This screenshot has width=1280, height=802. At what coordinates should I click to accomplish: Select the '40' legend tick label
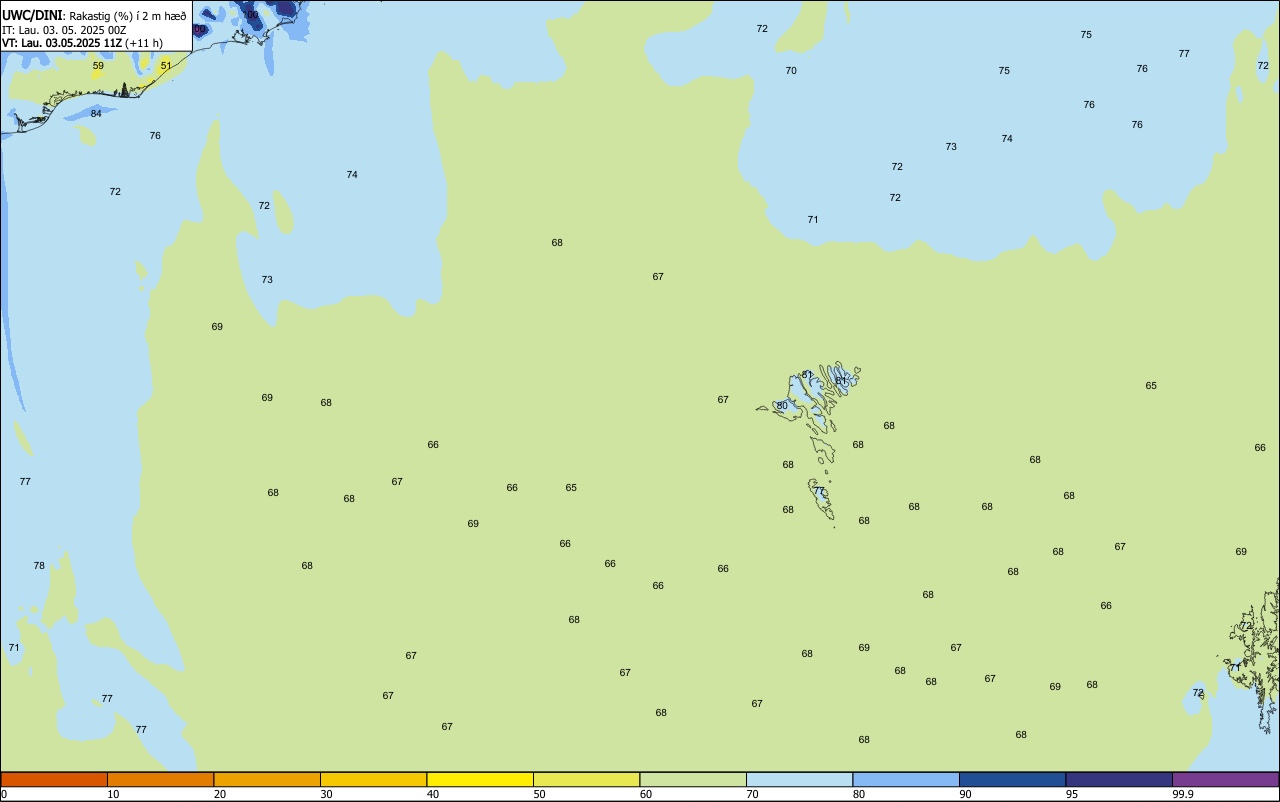(x=433, y=794)
